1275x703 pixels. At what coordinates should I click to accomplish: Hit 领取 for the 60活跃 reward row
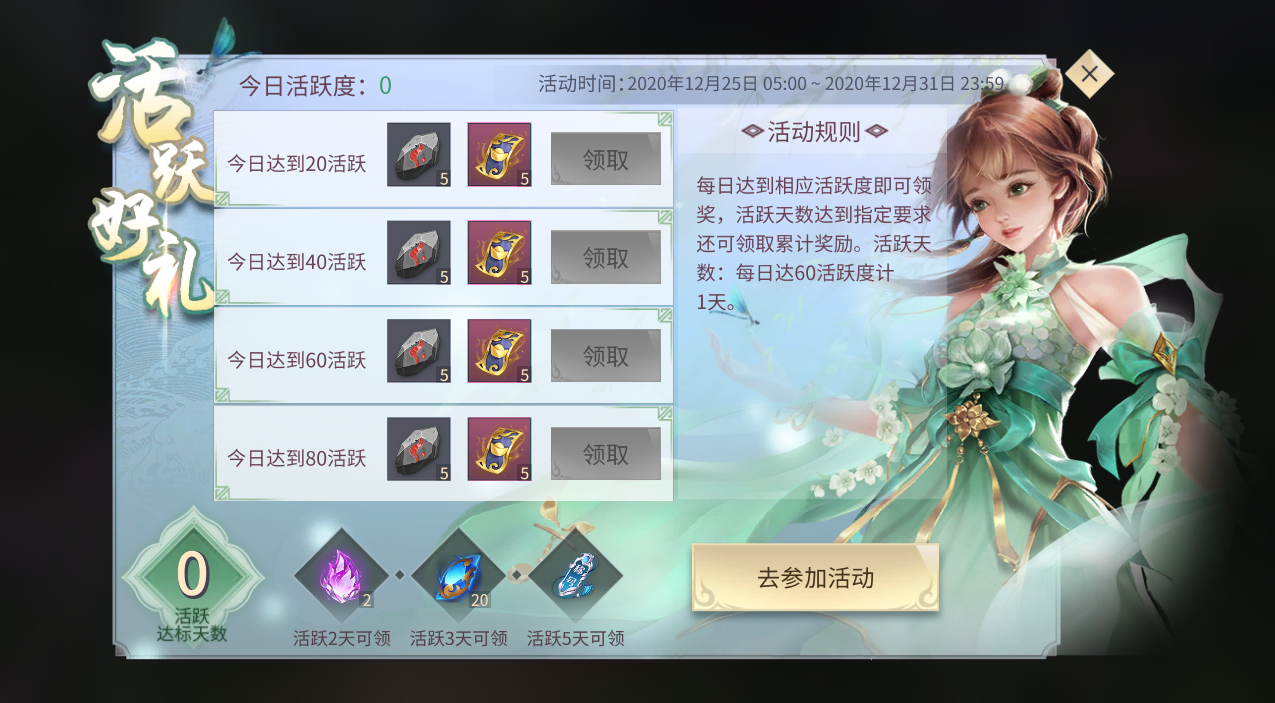pos(606,355)
